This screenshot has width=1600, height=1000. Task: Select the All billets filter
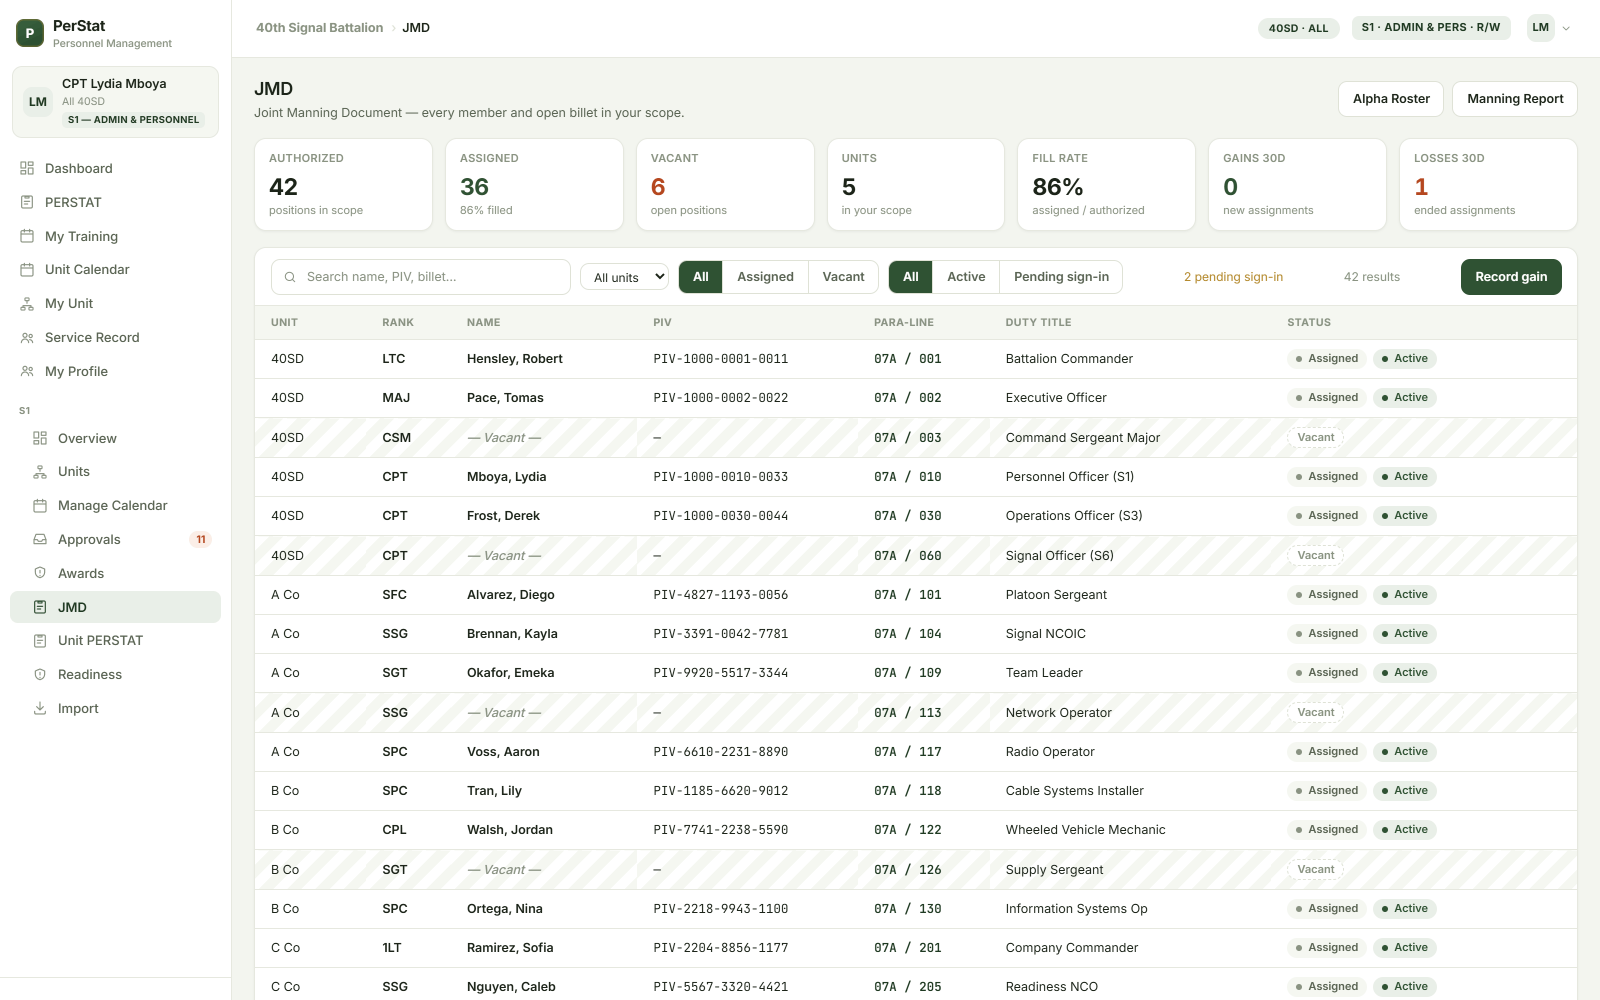click(x=701, y=277)
